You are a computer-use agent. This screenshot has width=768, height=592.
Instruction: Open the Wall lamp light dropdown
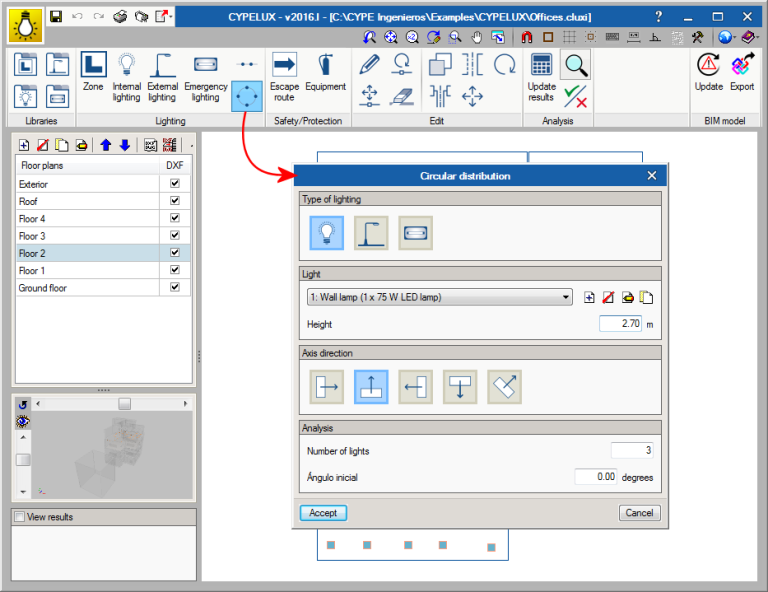(x=439, y=297)
